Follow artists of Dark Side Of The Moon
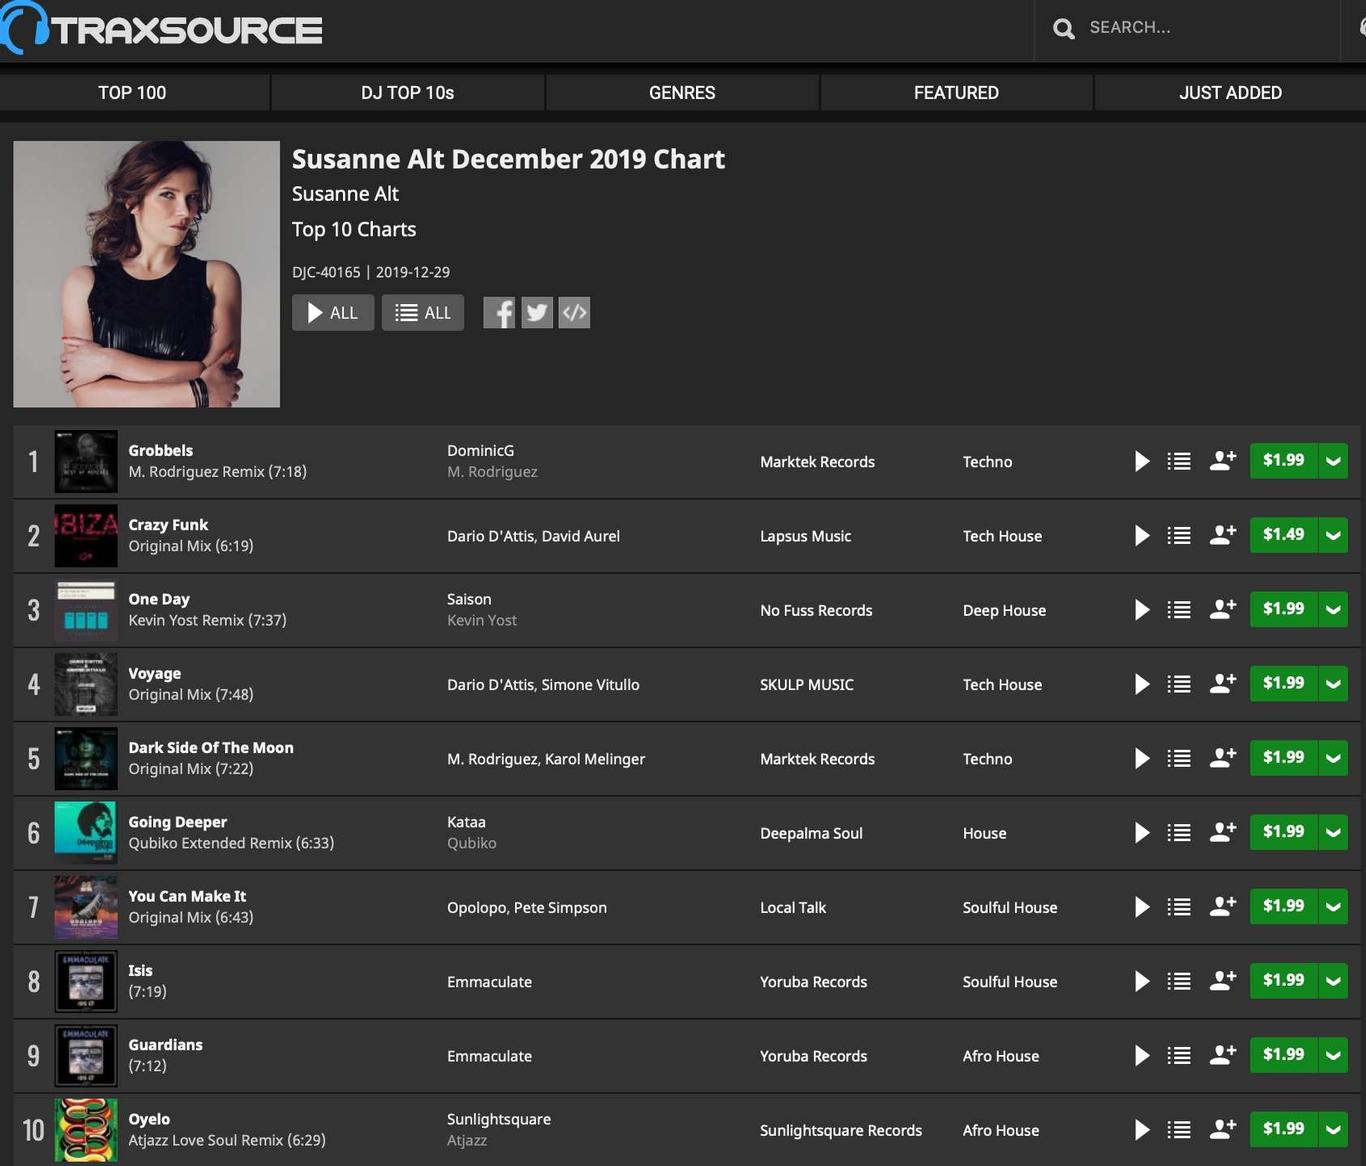The image size is (1366, 1166). pos(1223,758)
